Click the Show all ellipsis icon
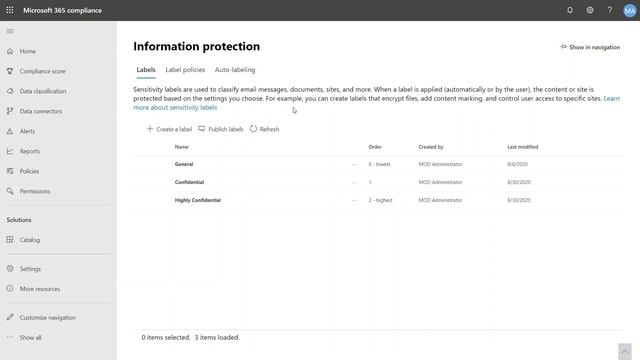The height and width of the screenshot is (360, 640). tap(10, 337)
